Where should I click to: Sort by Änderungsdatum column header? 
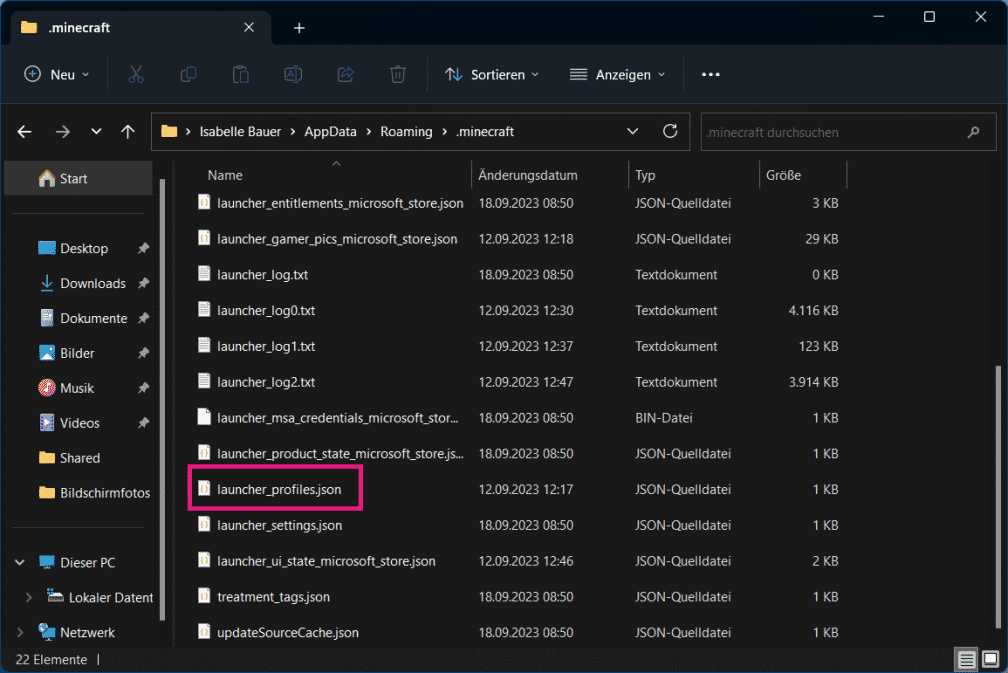point(528,175)
